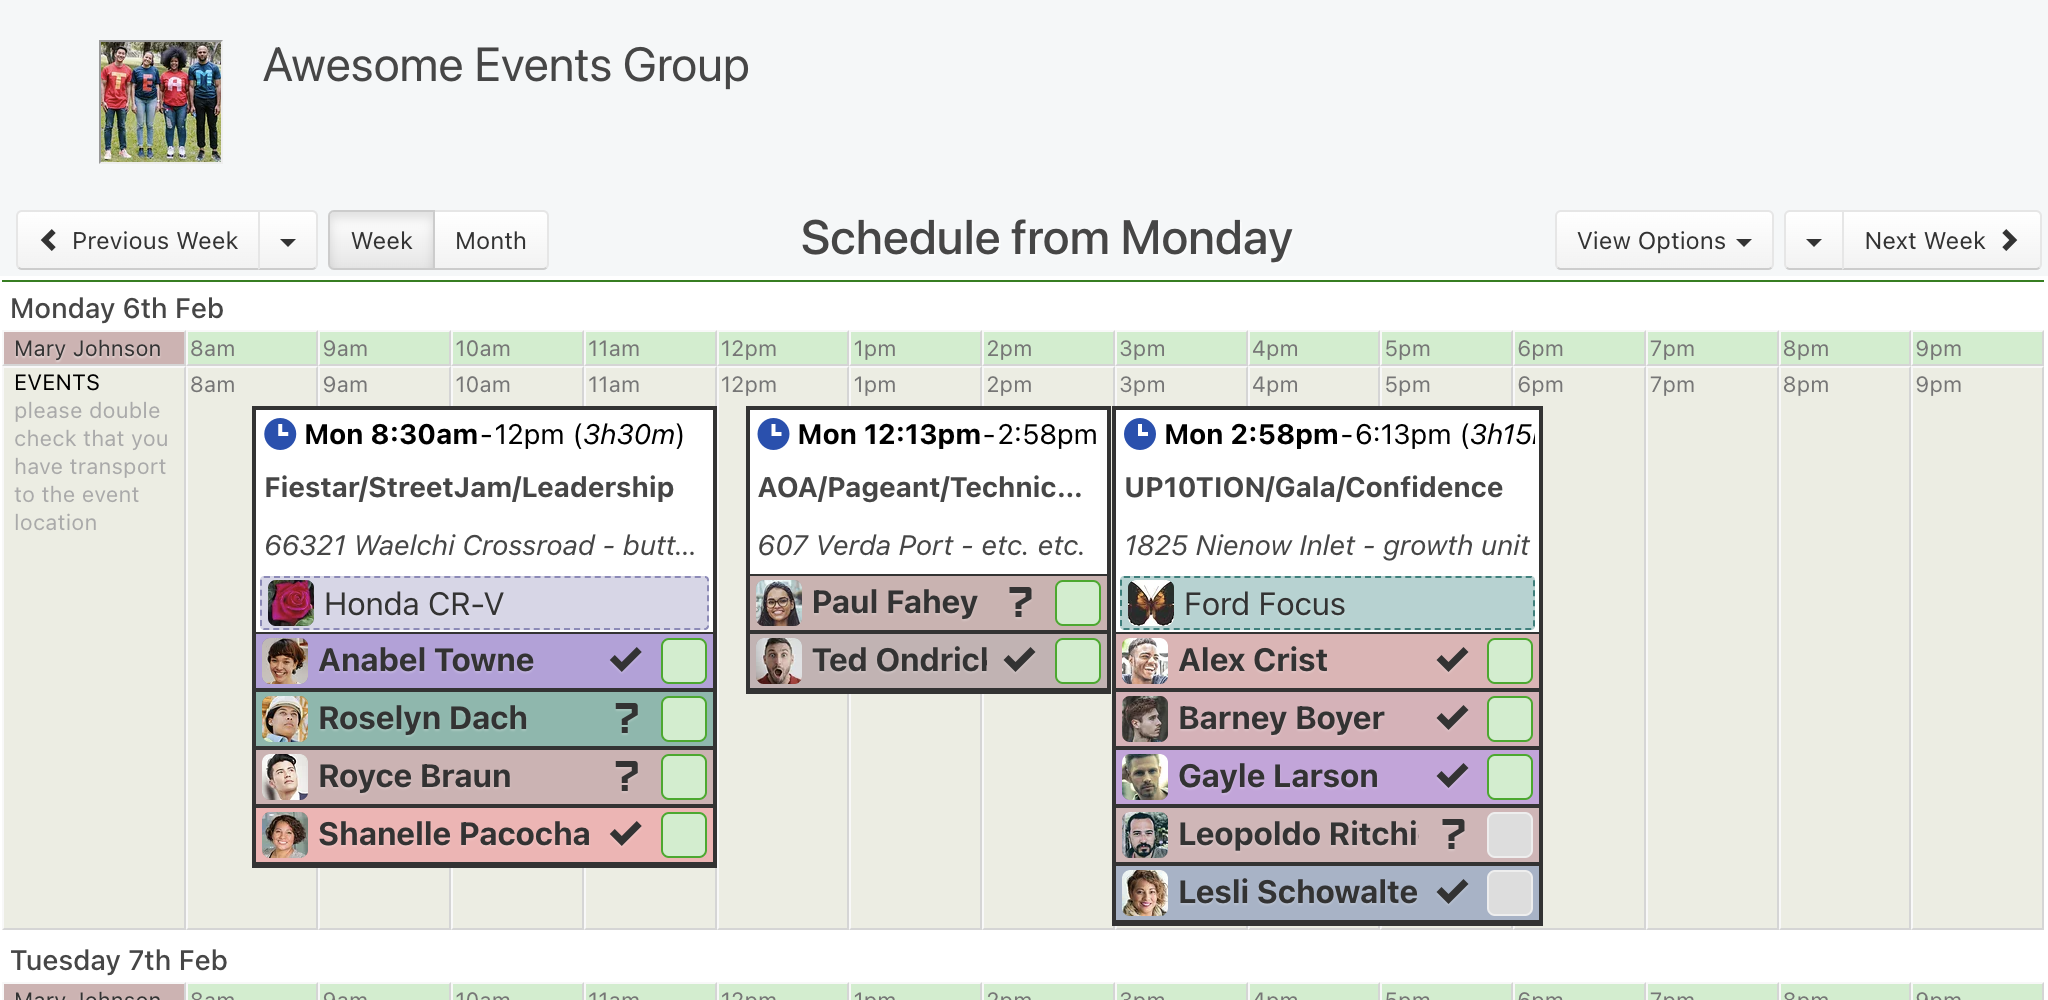Toggle the green checkbox for Ted Ondricka
Viewport: 2048px width, 1000px height.
(x=1078, y=660)
